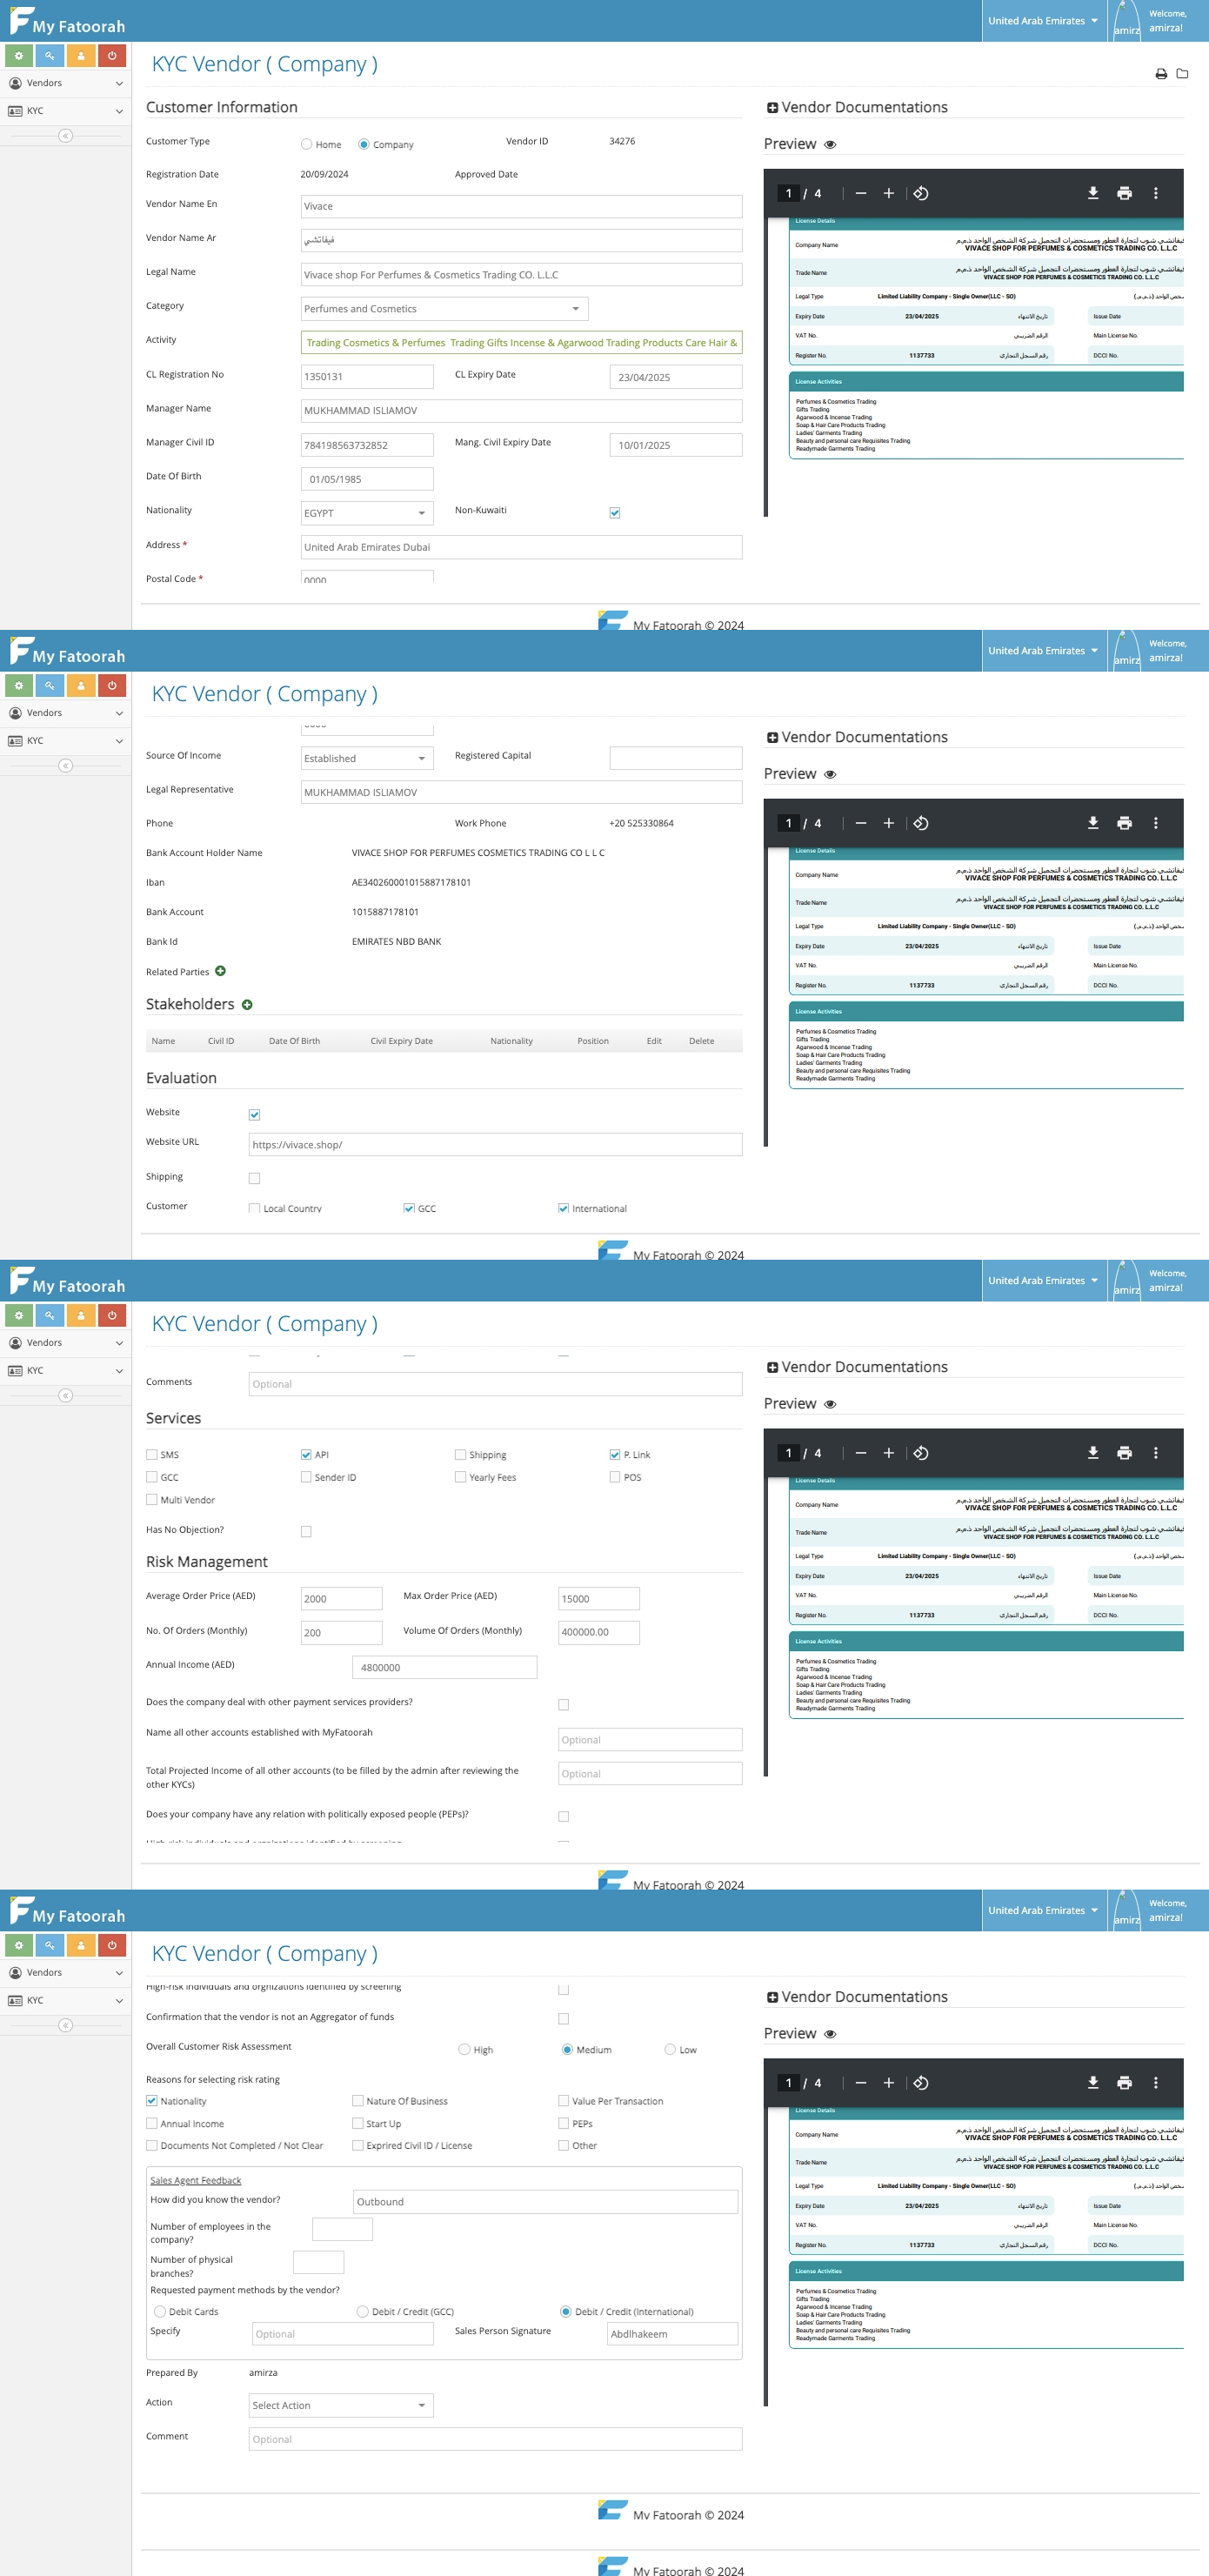
Task: Click the Legal Representative input field
Action: click(x=521, y=792)
